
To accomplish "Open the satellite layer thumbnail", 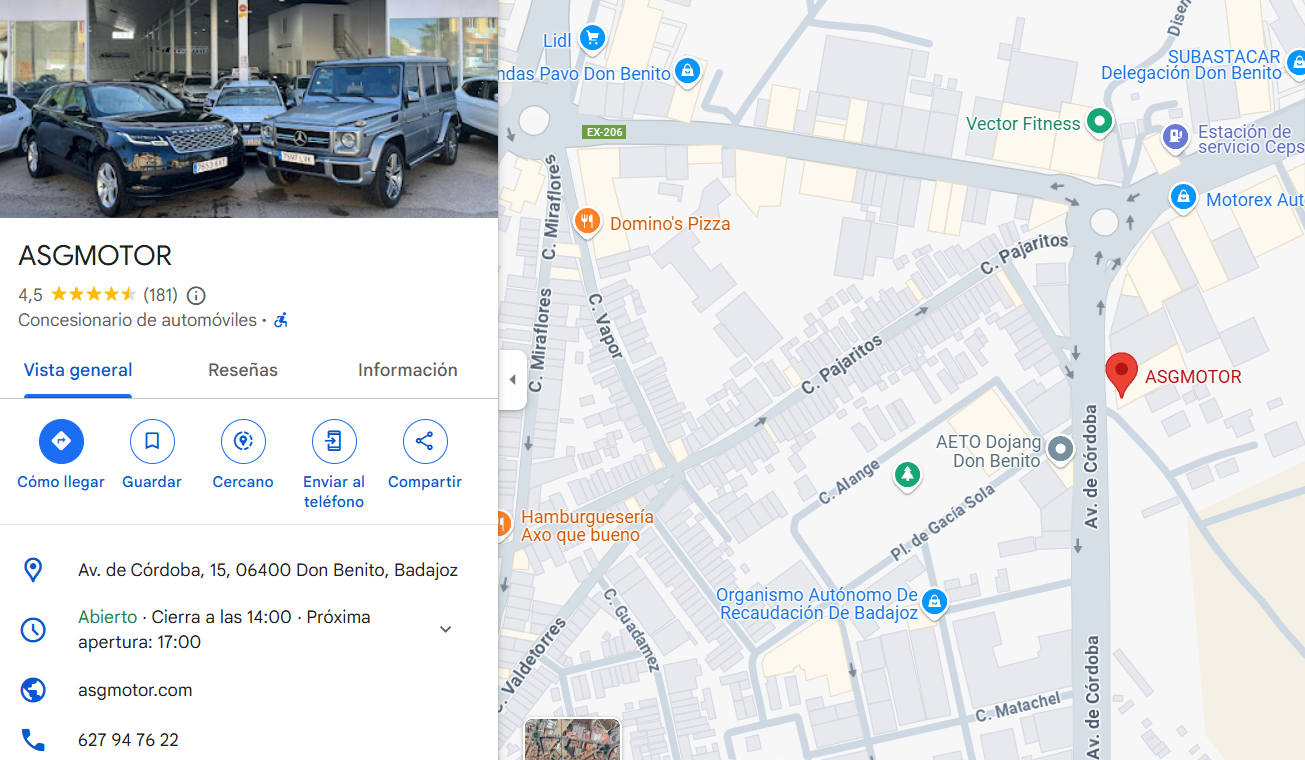I will click(573, 739).
